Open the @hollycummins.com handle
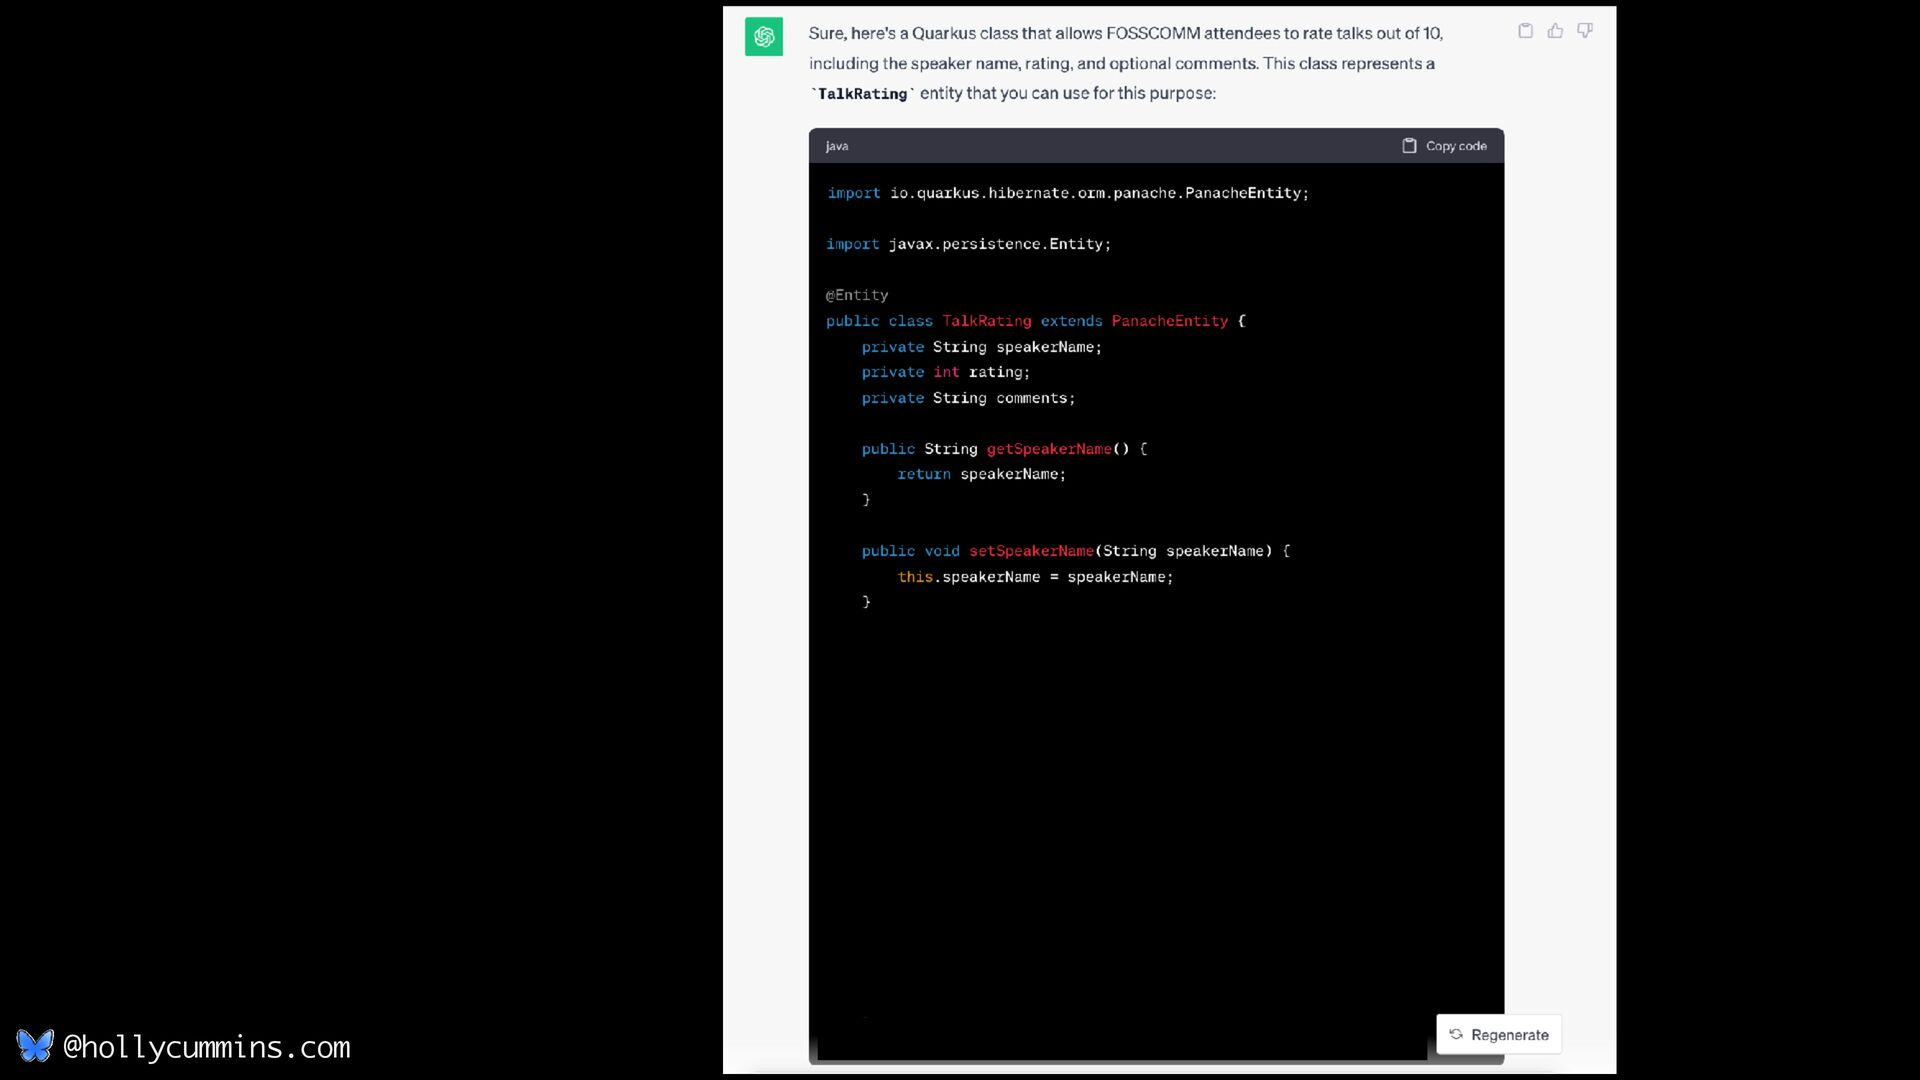 [x=206, y=1047]
